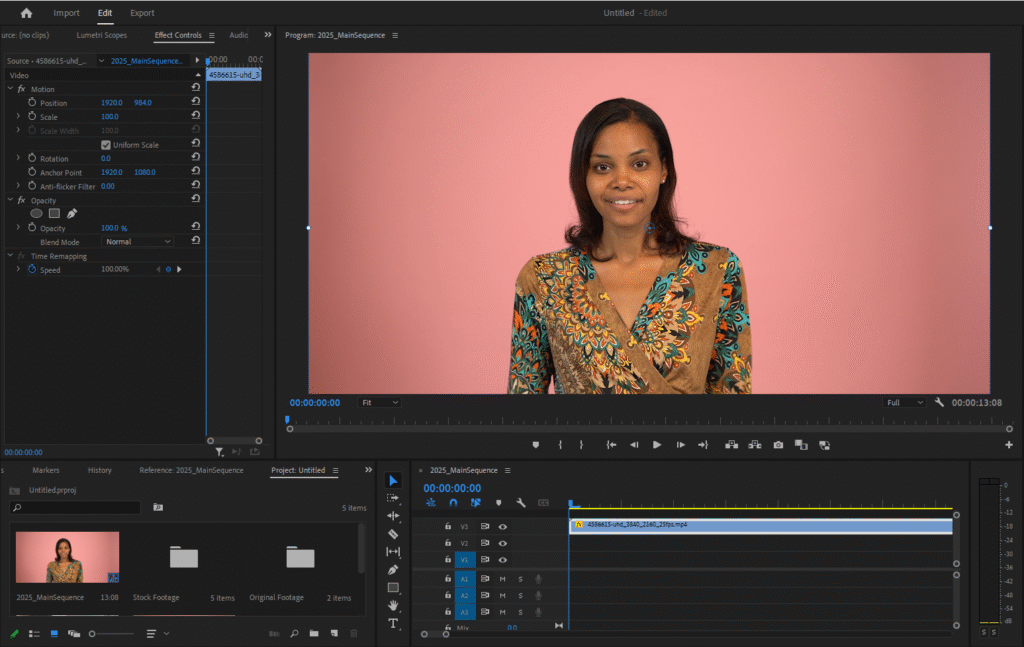This screenshot has width=1024, height=647.
Task: Select the Selection tool arrow
Action: coord(393,481)
